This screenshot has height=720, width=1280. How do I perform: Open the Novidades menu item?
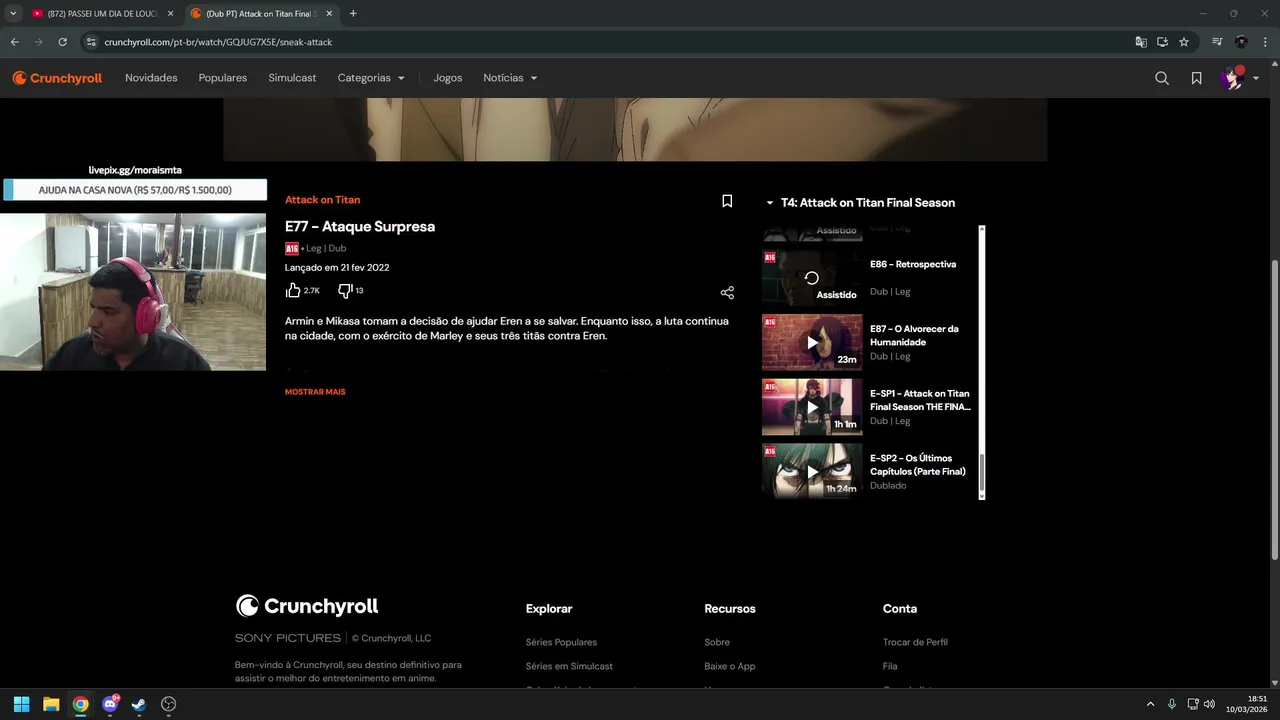pos(151,78)
